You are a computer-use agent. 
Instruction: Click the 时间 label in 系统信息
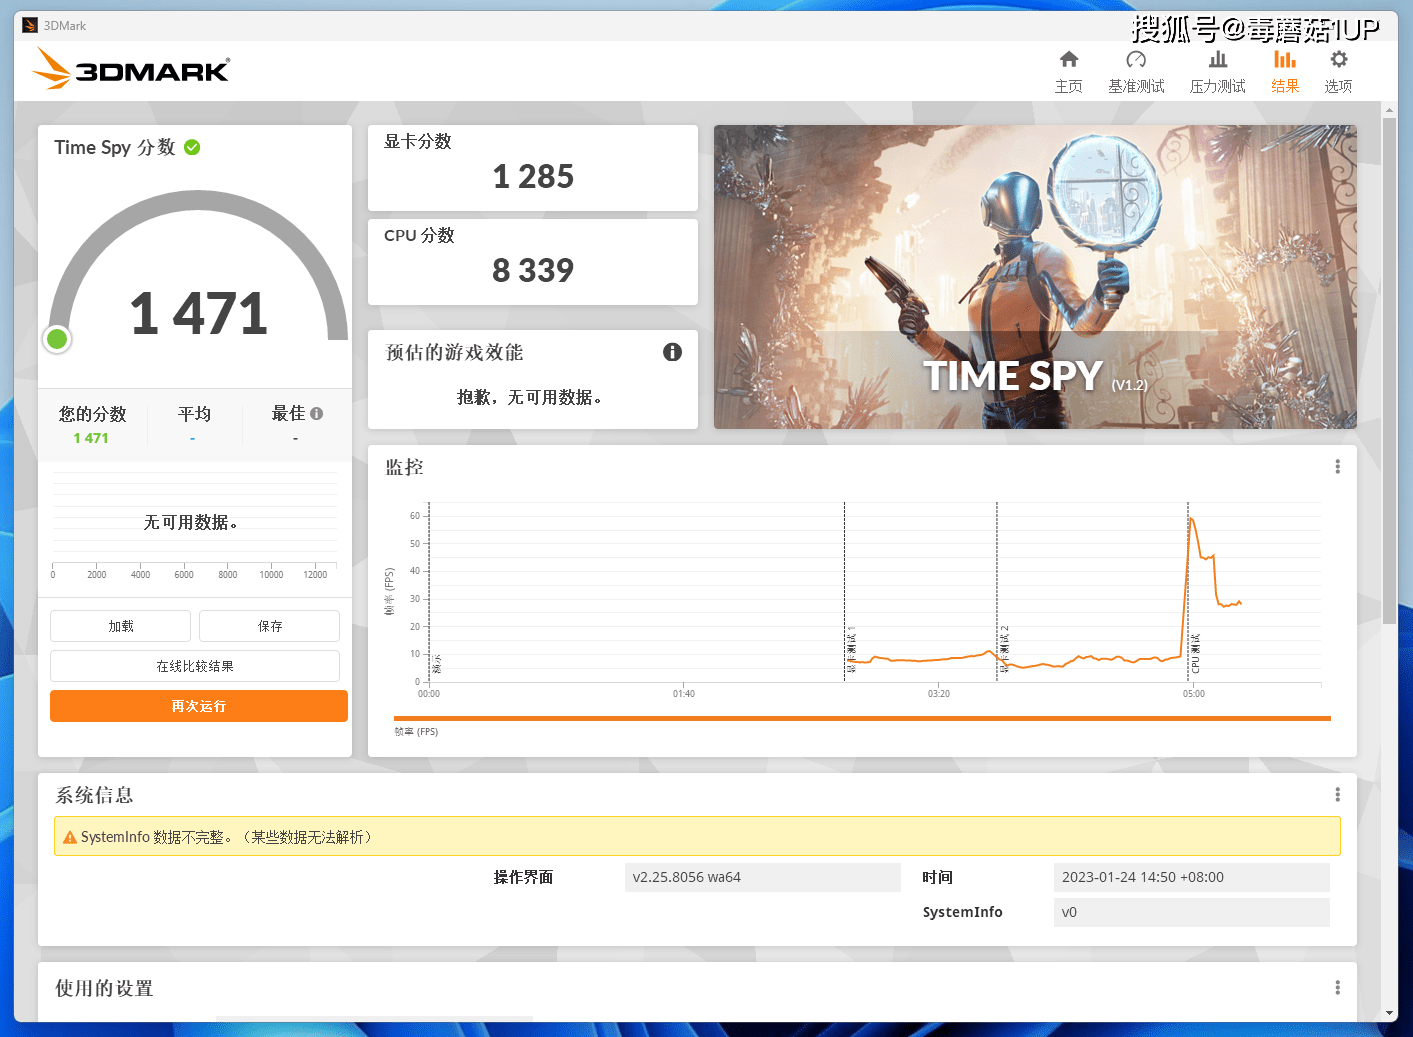(937, 877)
